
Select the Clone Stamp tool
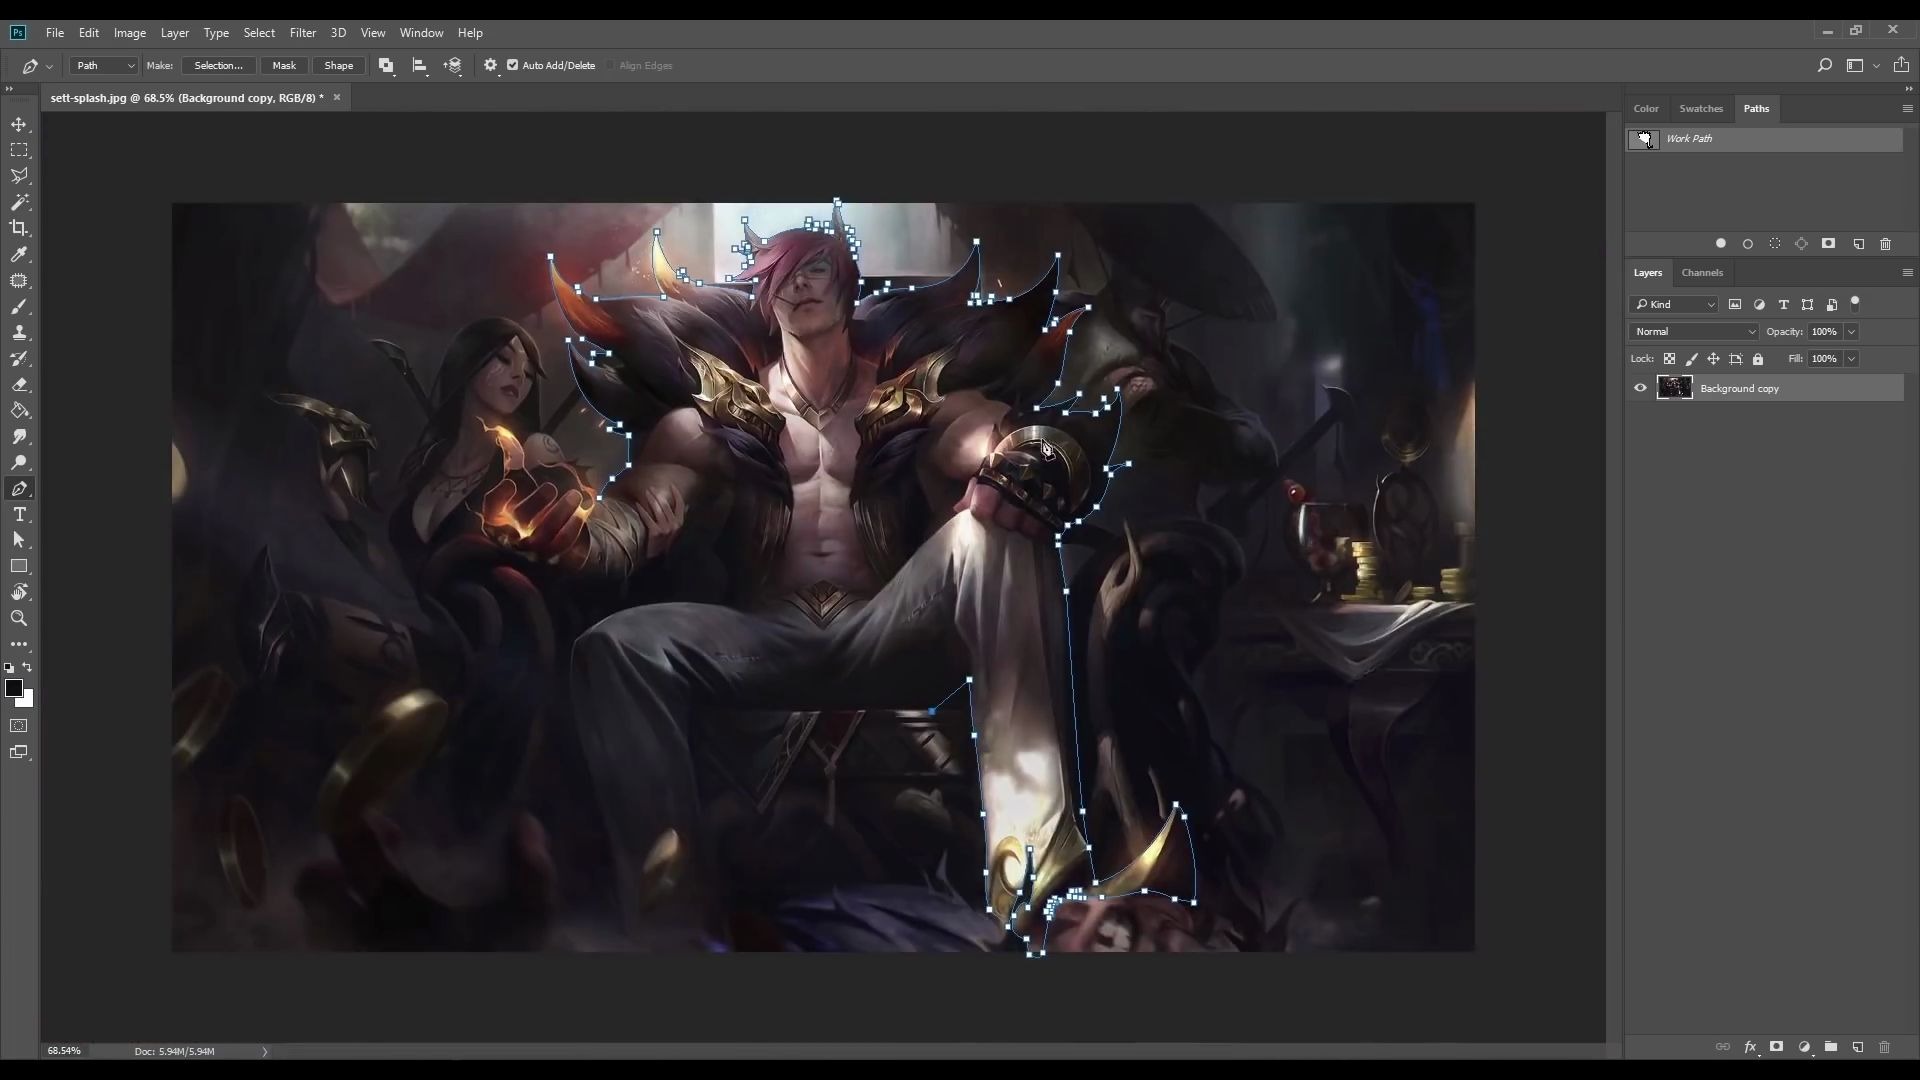click(x=19, y=332)
